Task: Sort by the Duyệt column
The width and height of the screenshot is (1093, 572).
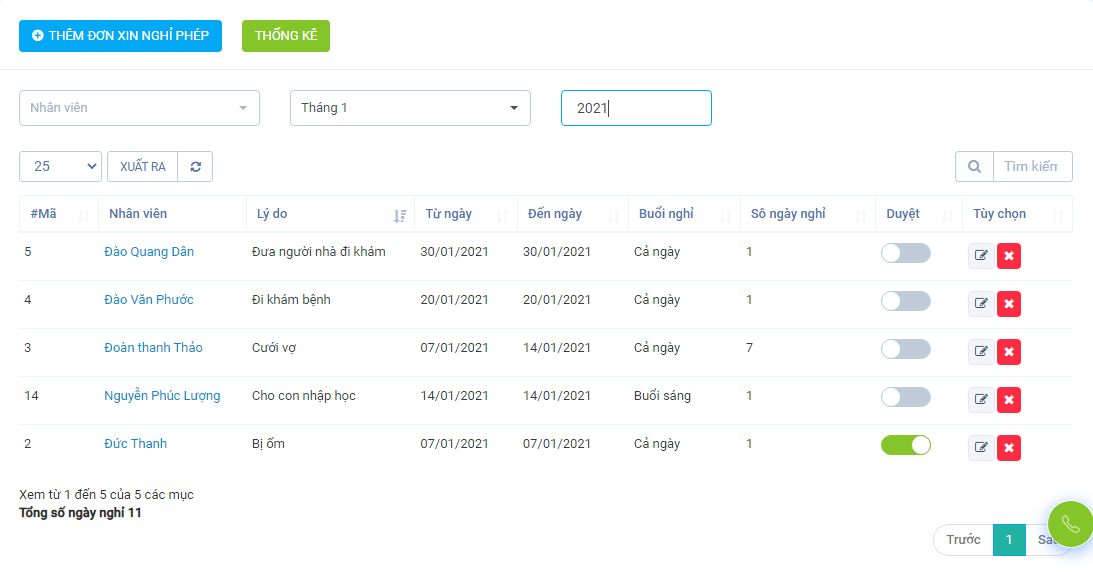Action: click(x=919, y=214)
